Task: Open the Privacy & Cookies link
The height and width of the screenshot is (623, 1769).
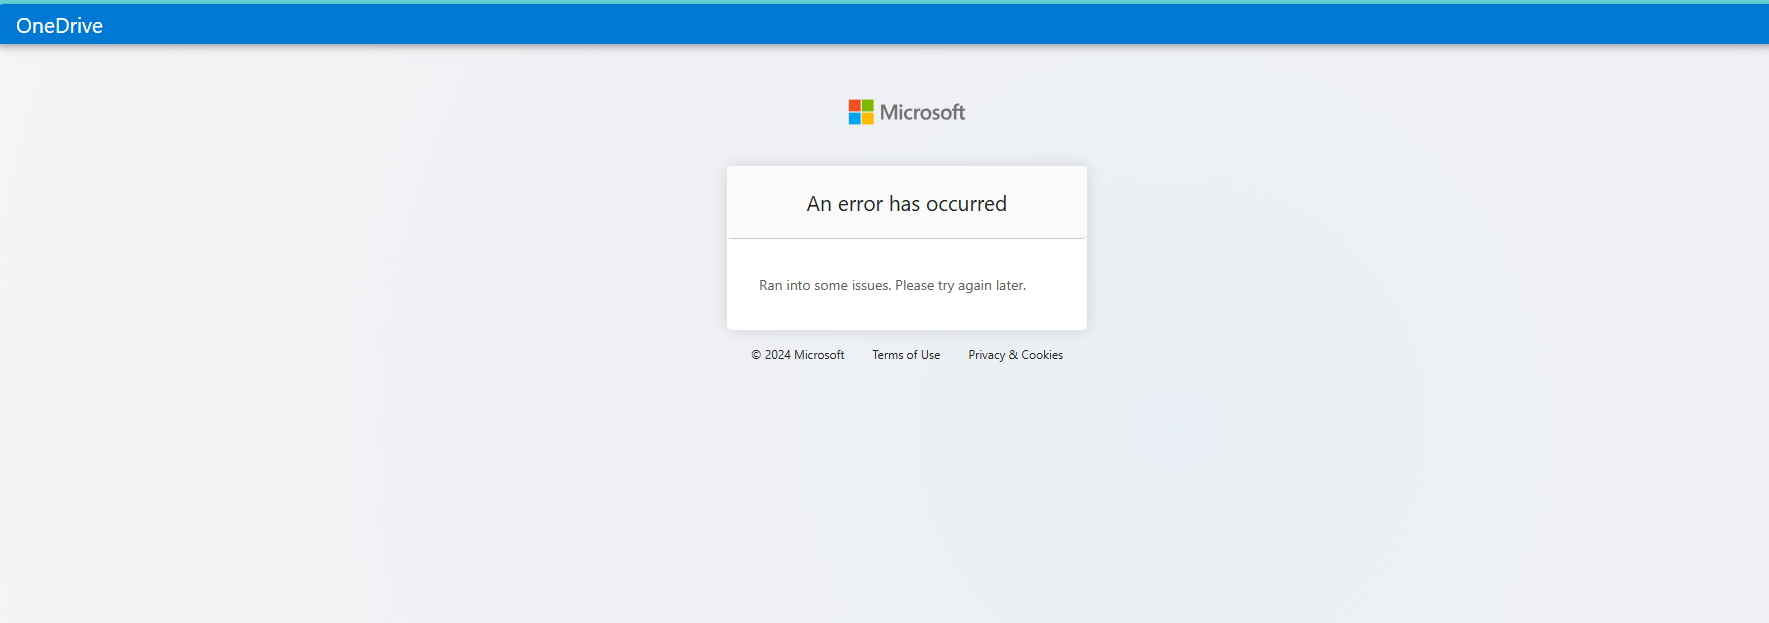Action: (x=1015, y=355)
